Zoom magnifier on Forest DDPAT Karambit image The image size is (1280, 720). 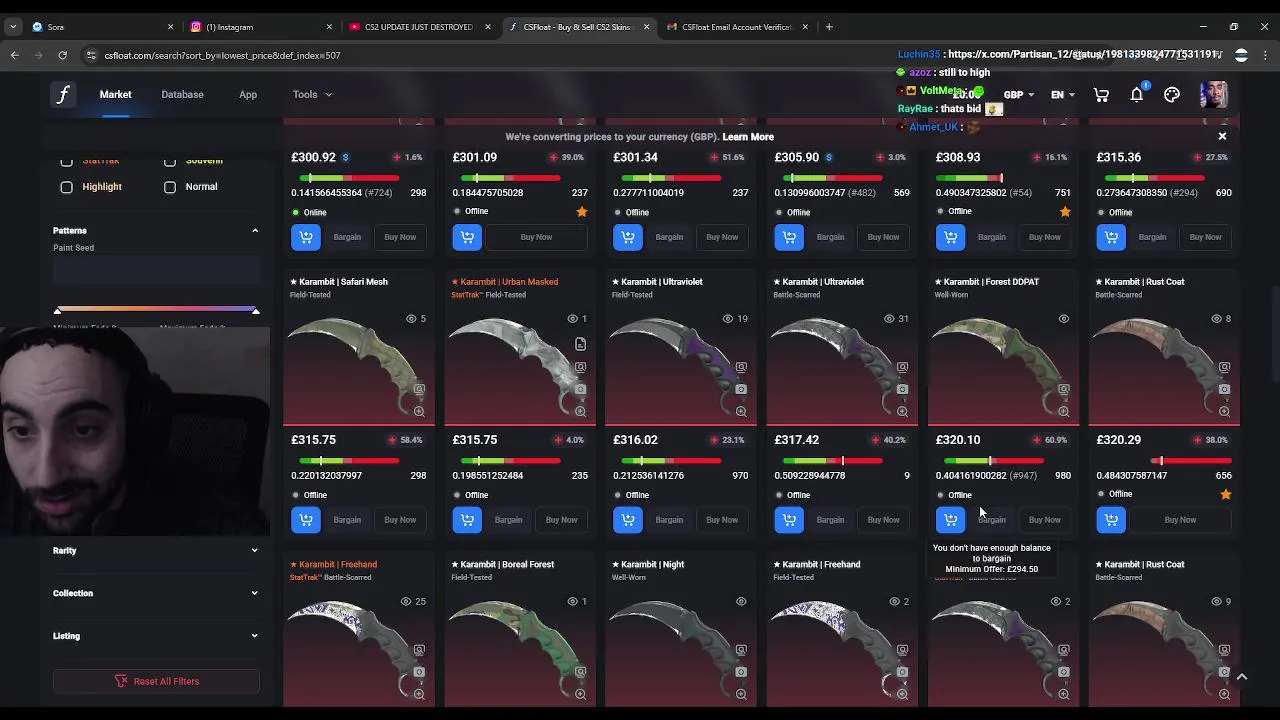point(1063,411)
